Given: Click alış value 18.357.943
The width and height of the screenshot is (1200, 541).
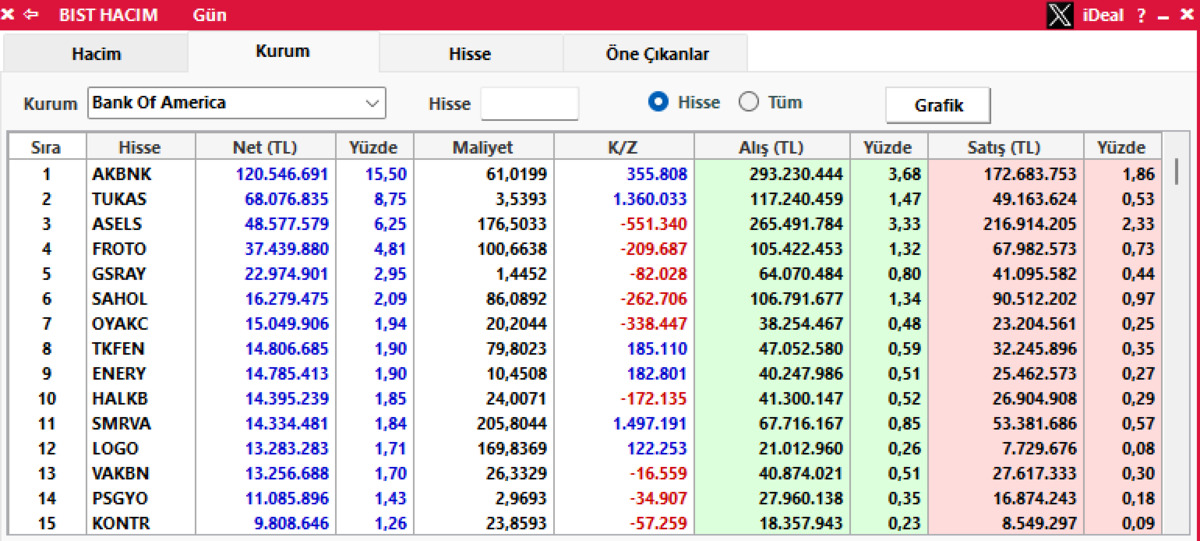Looking at the screenshot, I should point(800,523).
